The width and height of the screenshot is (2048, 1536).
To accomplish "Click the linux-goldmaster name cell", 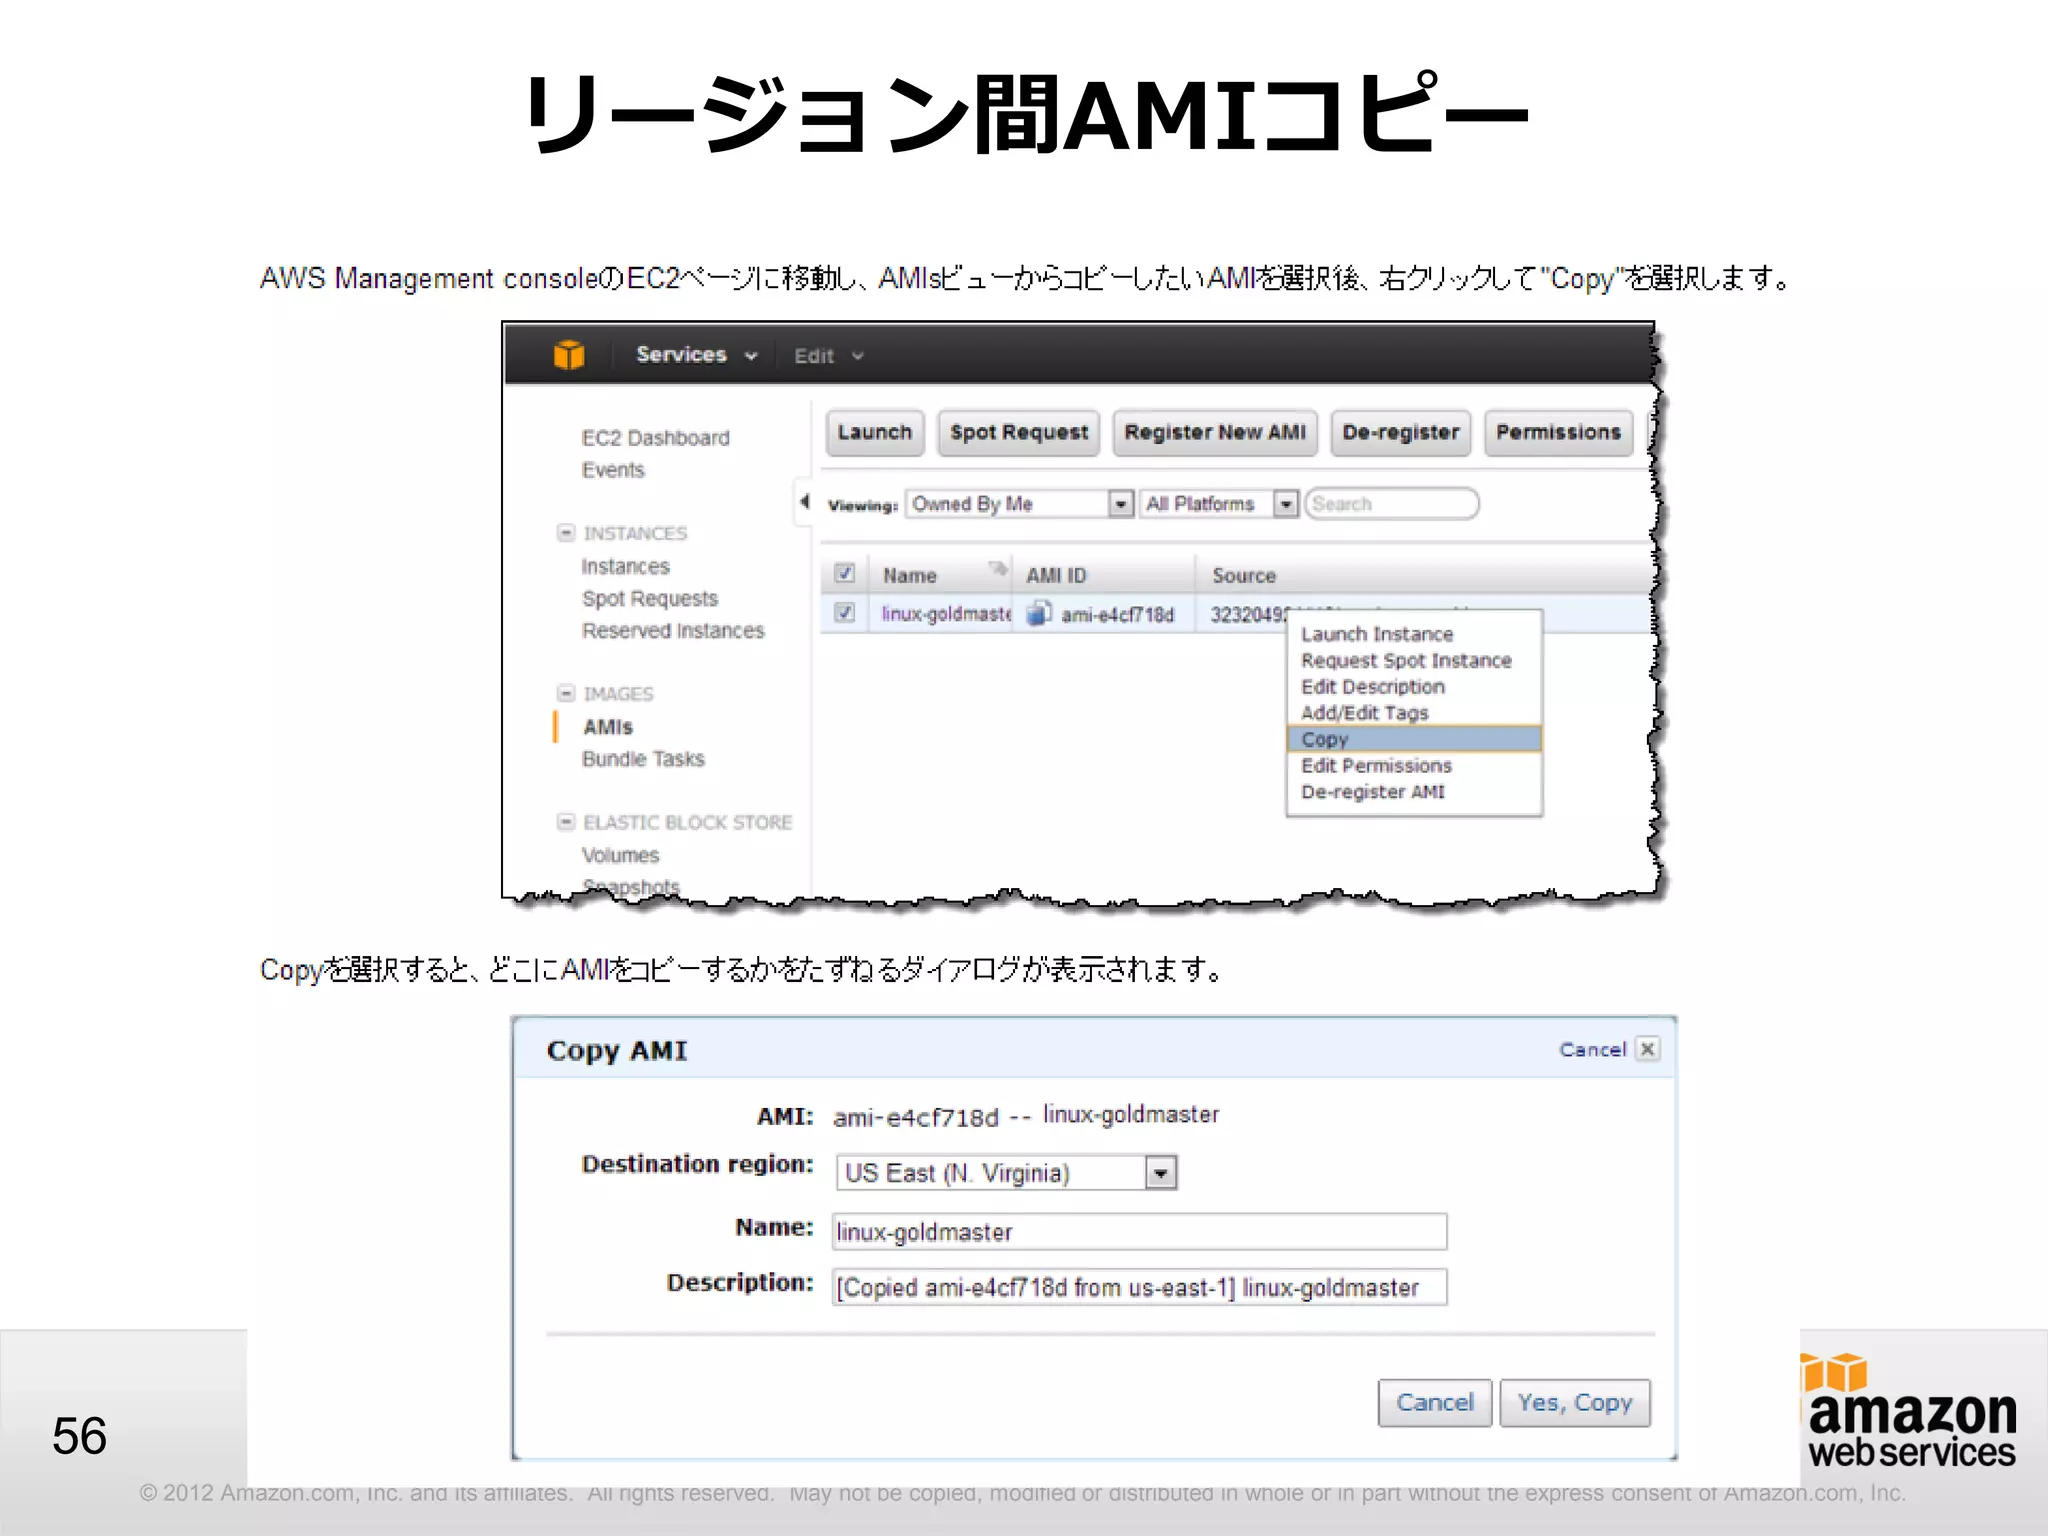I will click(945, 614).
